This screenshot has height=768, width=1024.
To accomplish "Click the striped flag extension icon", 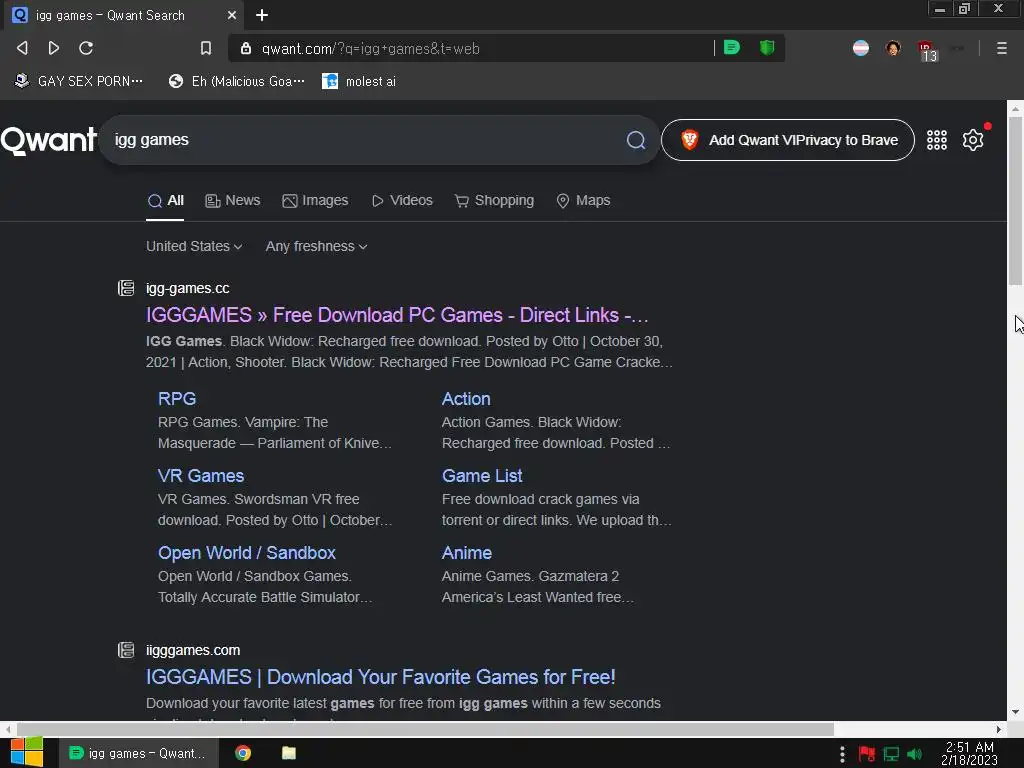I will click(861, 48).
